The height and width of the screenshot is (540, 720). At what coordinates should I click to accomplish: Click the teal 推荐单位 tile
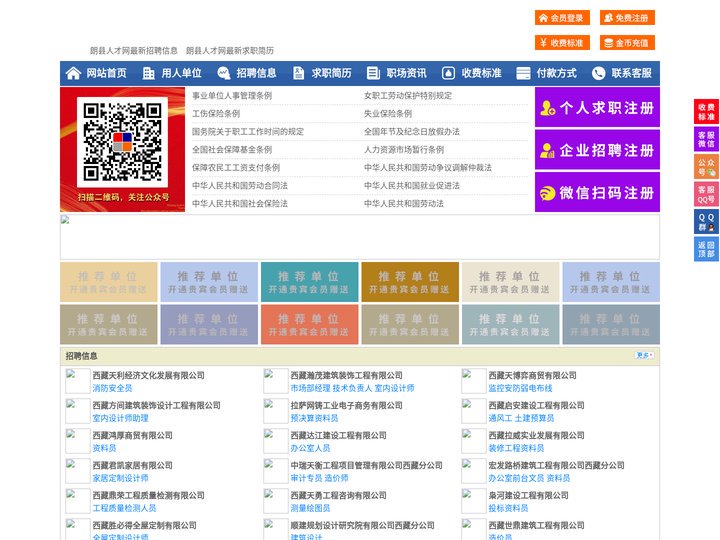(x=309, y=282)
